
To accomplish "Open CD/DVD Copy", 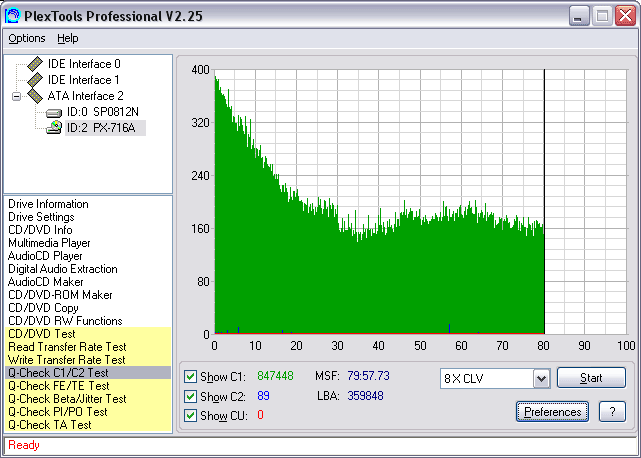I will [x=43, y=308].
